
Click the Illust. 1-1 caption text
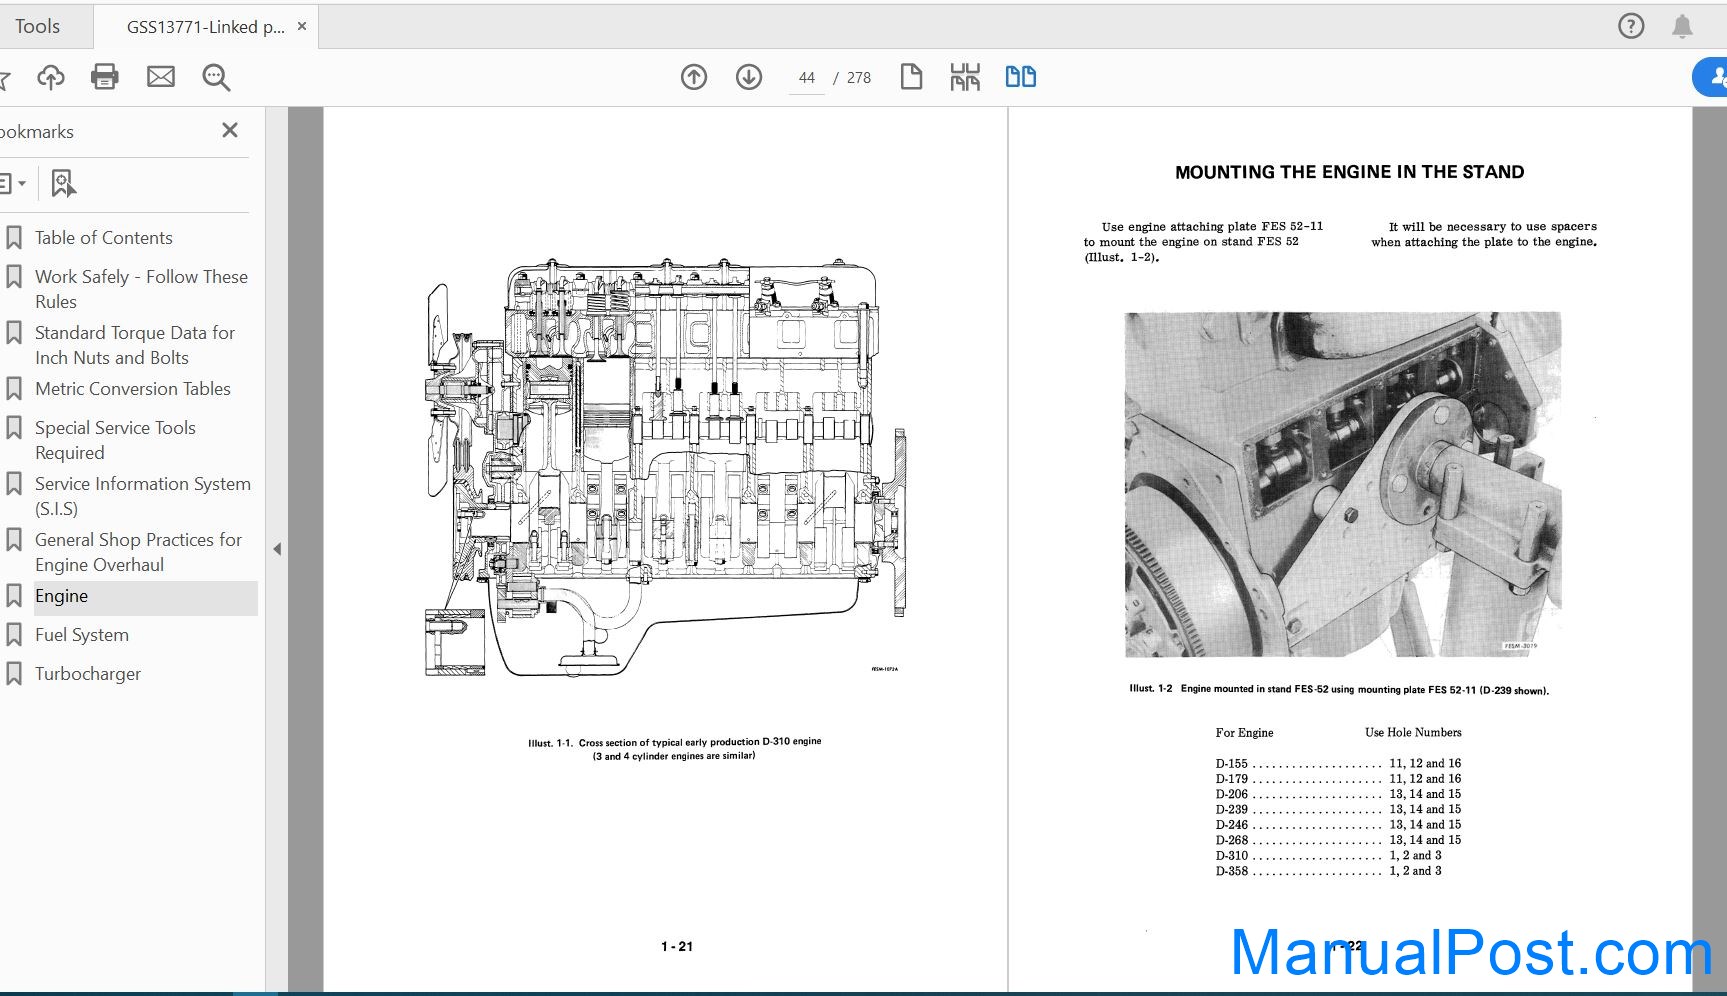pyautogui.click(x=675, y=749)
